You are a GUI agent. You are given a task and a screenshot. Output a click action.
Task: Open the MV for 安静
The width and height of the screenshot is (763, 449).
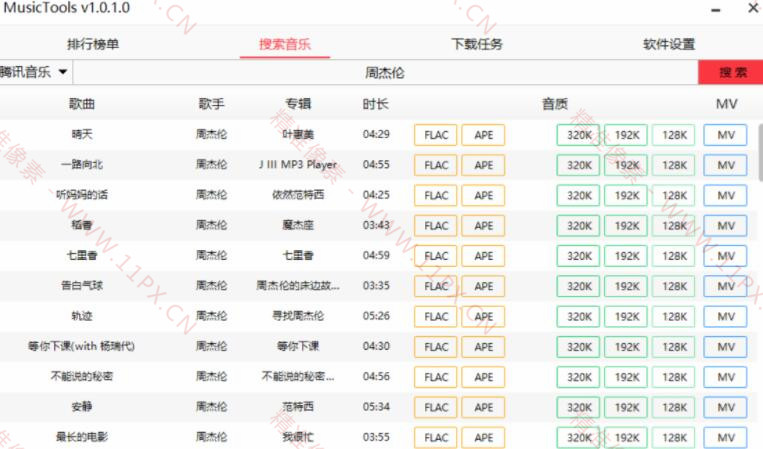click(726, 407)
